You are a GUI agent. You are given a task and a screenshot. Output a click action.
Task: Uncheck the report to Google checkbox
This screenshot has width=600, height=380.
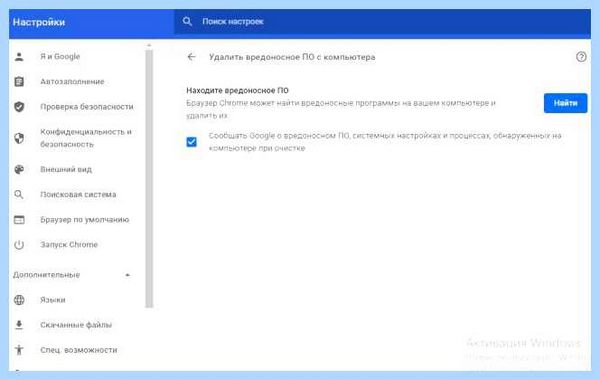click(x=191, y=142)
